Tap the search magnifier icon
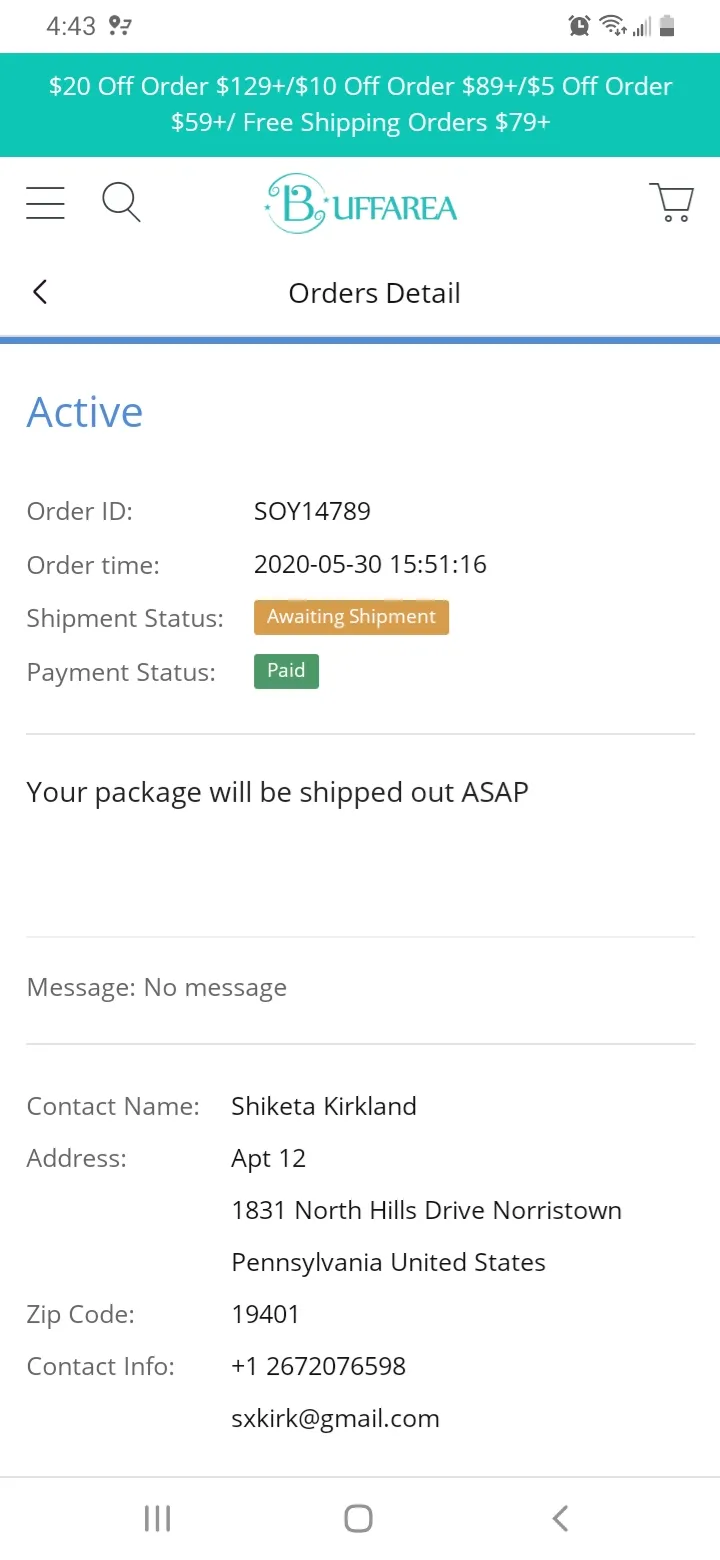Image resolution: width=720 pixels, height=1560 pixels. tap(121, 202)
